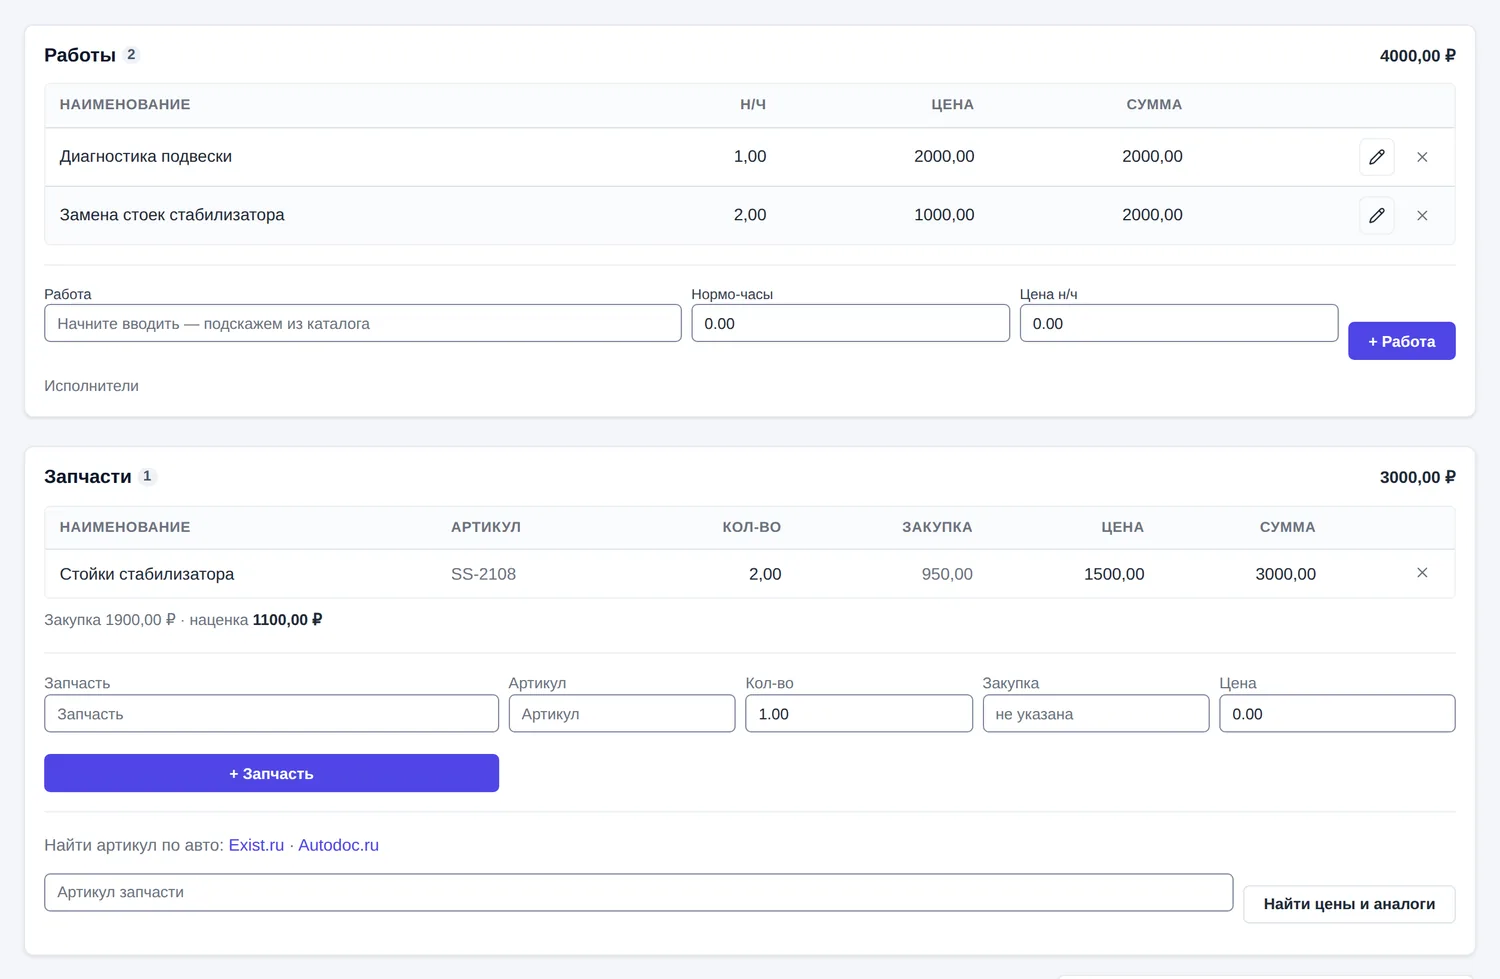Open the Exist.ru link
The image size is (1500, 979).
click(x=256, y=845)
